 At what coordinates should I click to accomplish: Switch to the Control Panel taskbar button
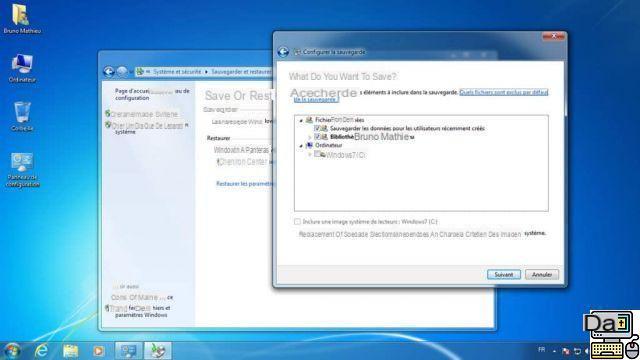tap(129, 351)
